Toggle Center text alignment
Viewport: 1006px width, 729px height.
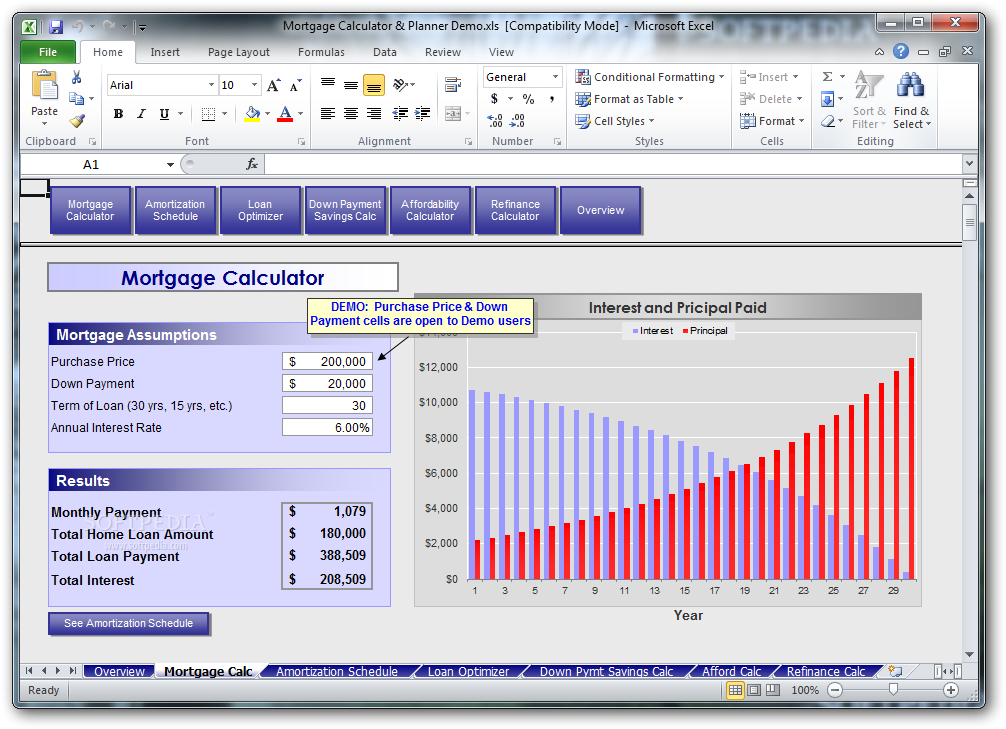(350, 114)
